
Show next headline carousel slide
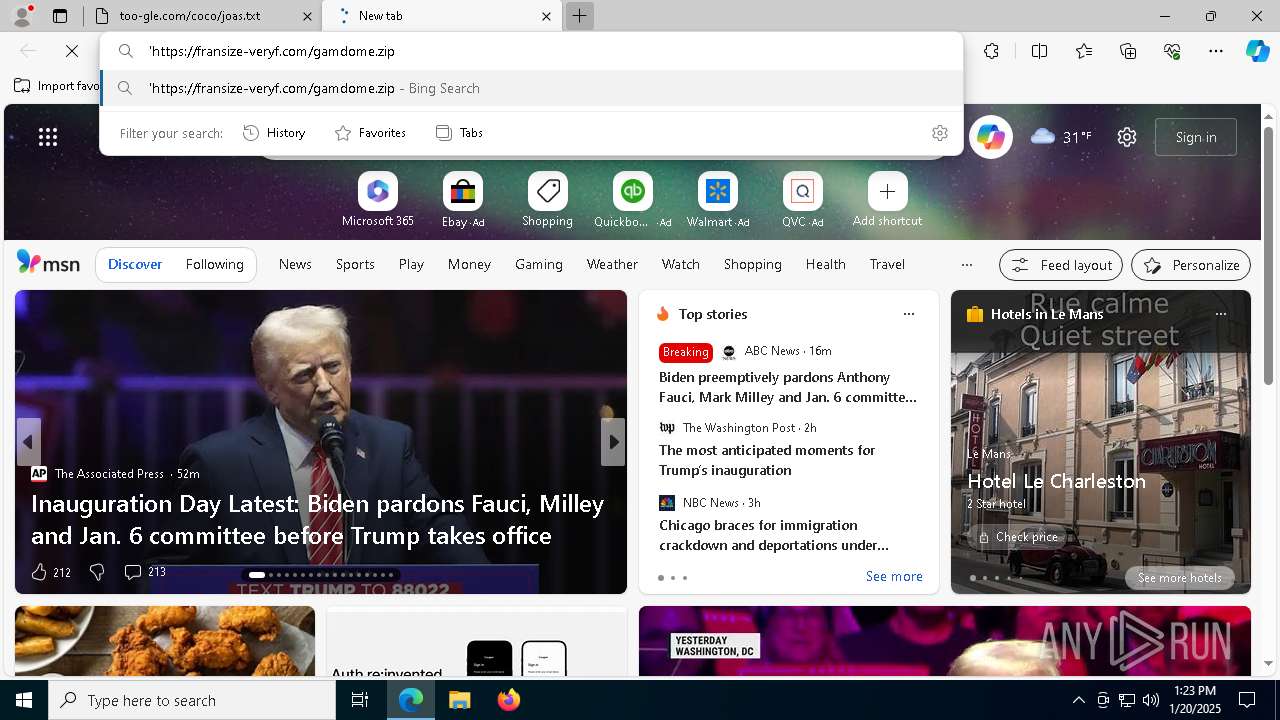pyautogui.click(x=613, y=442)
